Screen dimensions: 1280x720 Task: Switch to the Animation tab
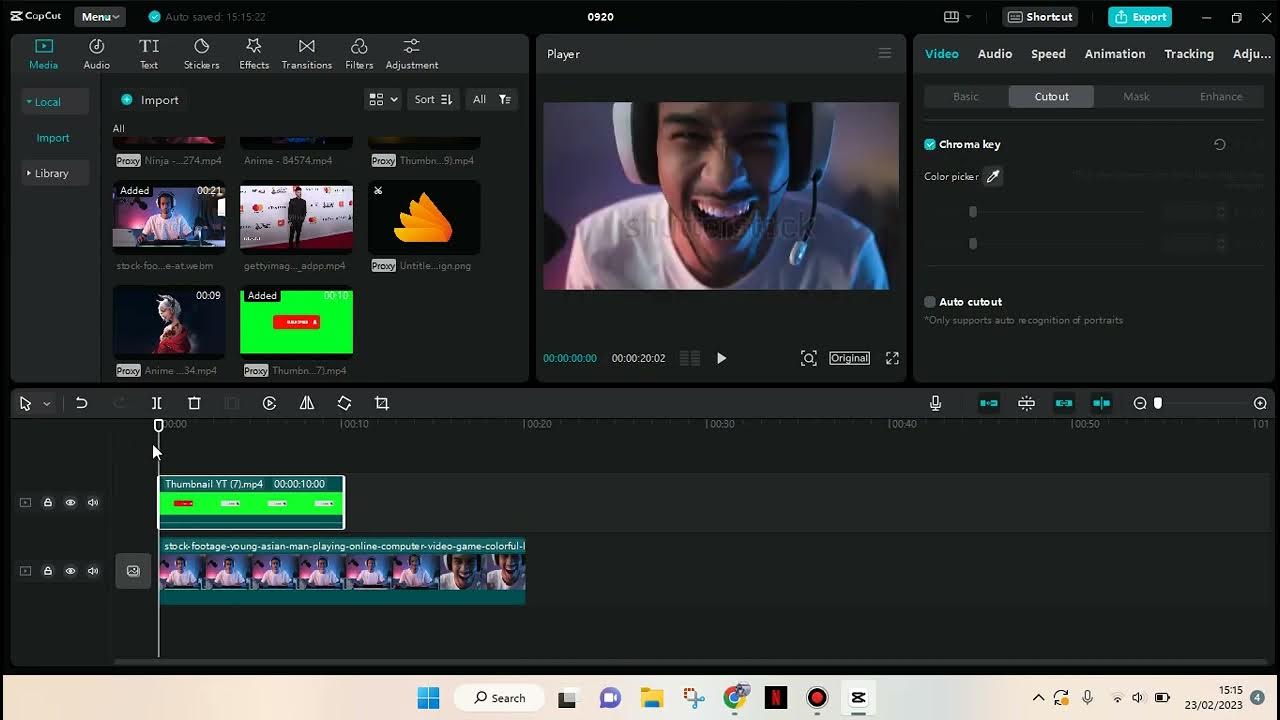tap(1115, 54)
